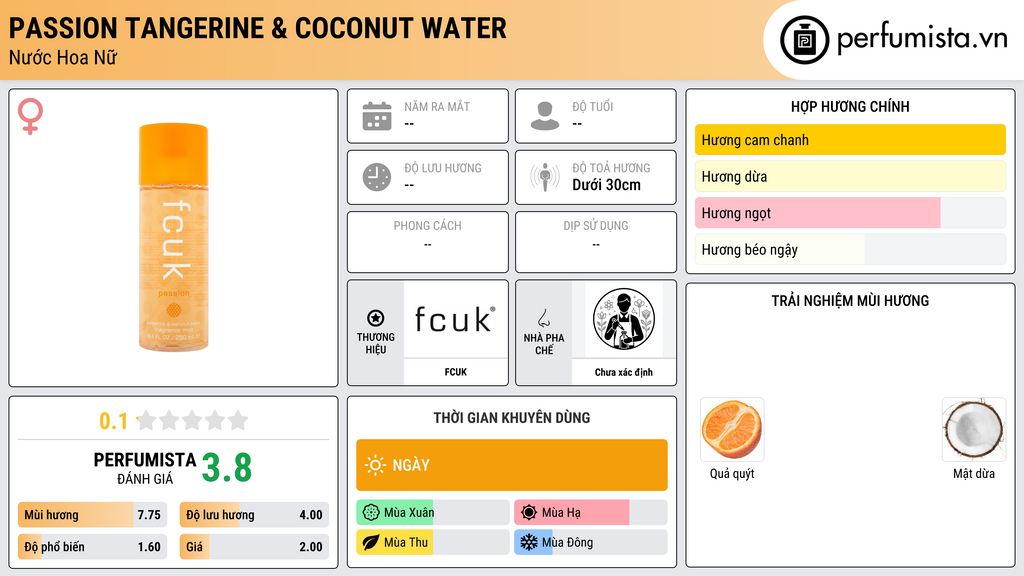
Task: Click the Mùa Đông snowflake season bar
Action: (x=590, y=542)
